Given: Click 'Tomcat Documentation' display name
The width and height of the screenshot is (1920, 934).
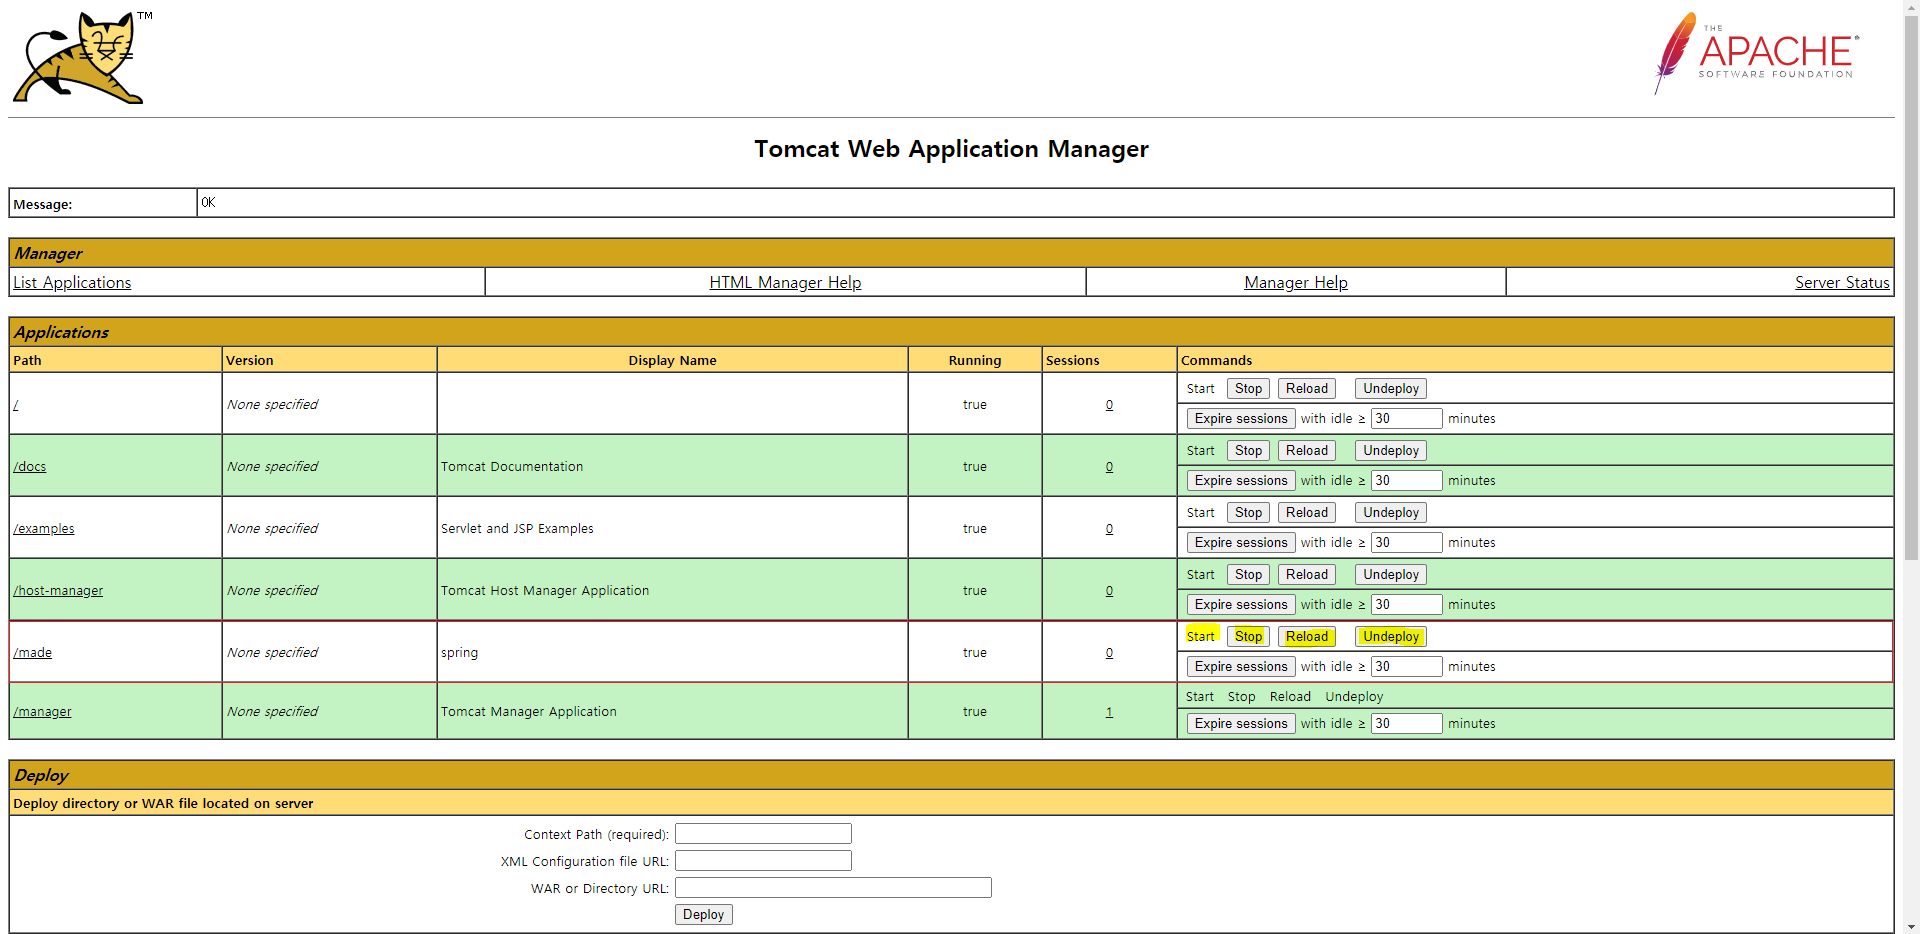Looking at the screenshot, I should pyautogui.click(x=512, y=467).
